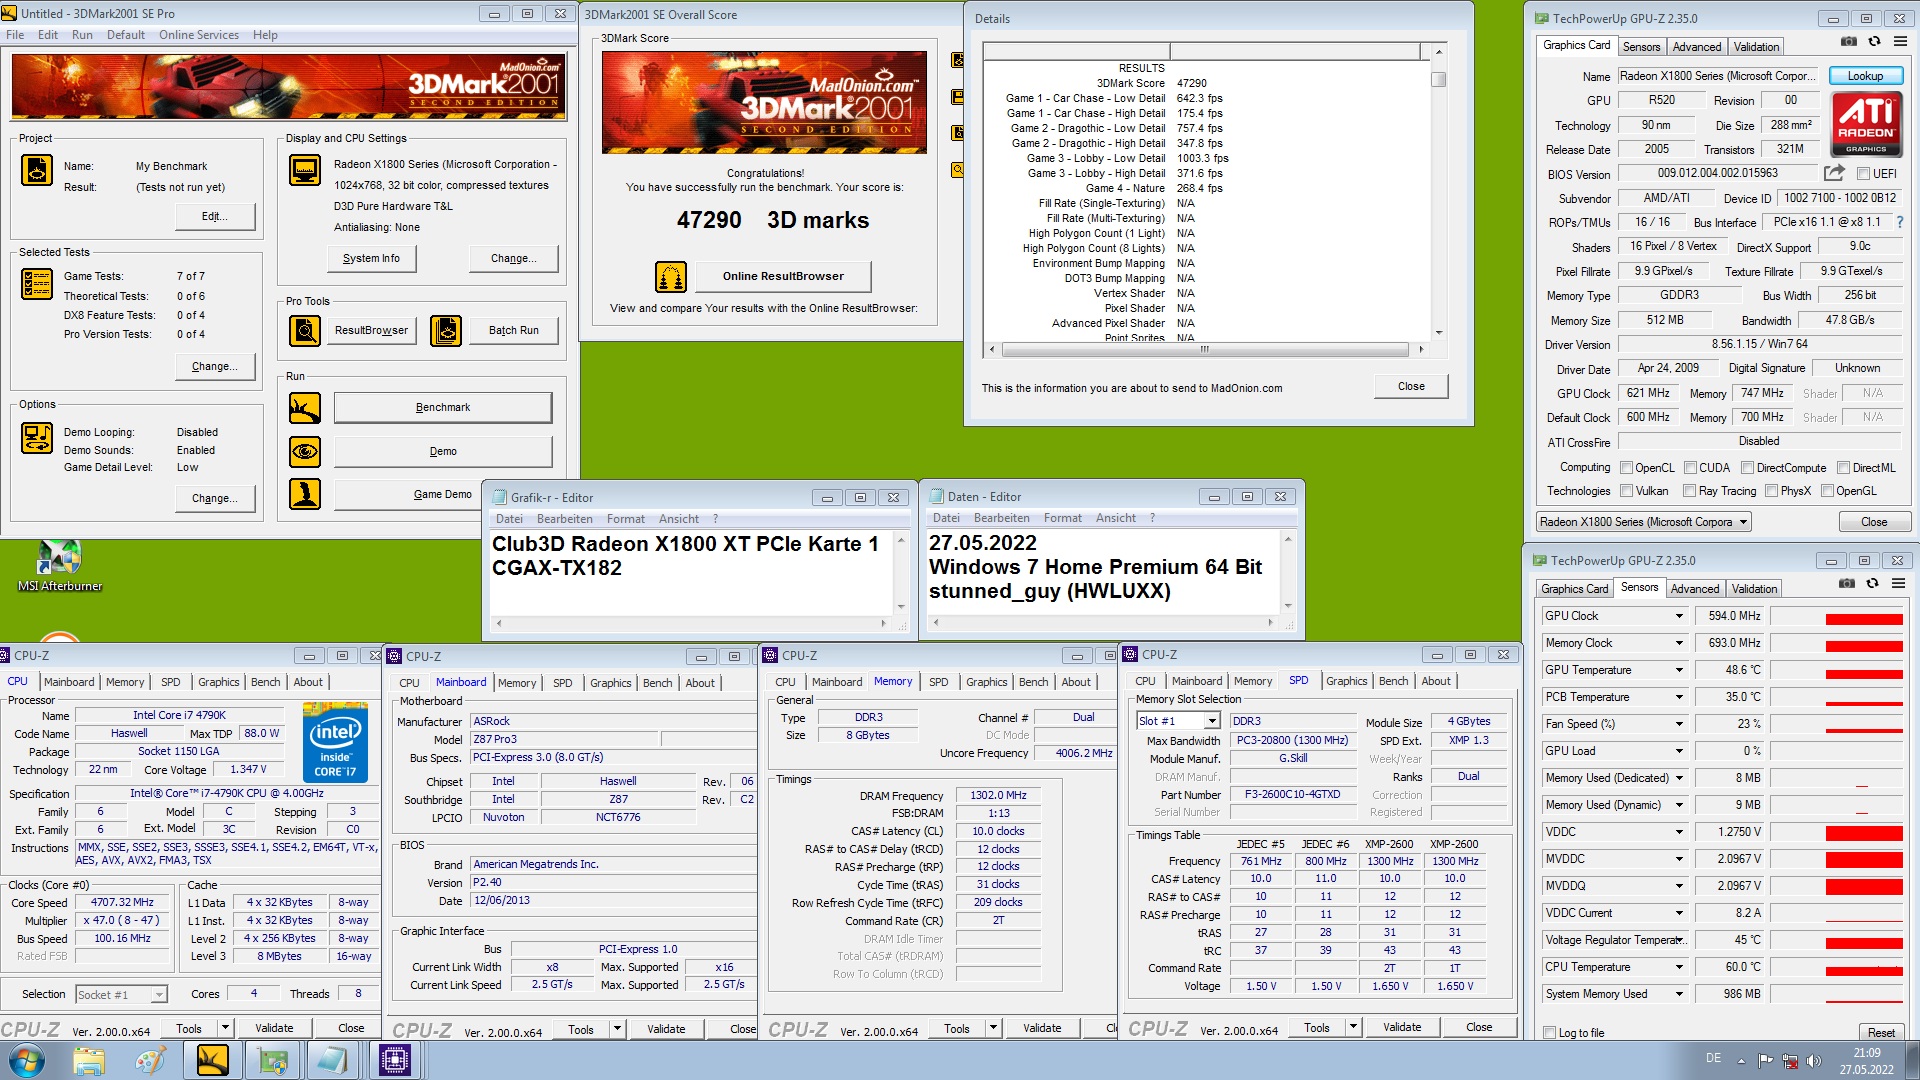Open the CPU-Z taskbar icon

point(395,1060)
